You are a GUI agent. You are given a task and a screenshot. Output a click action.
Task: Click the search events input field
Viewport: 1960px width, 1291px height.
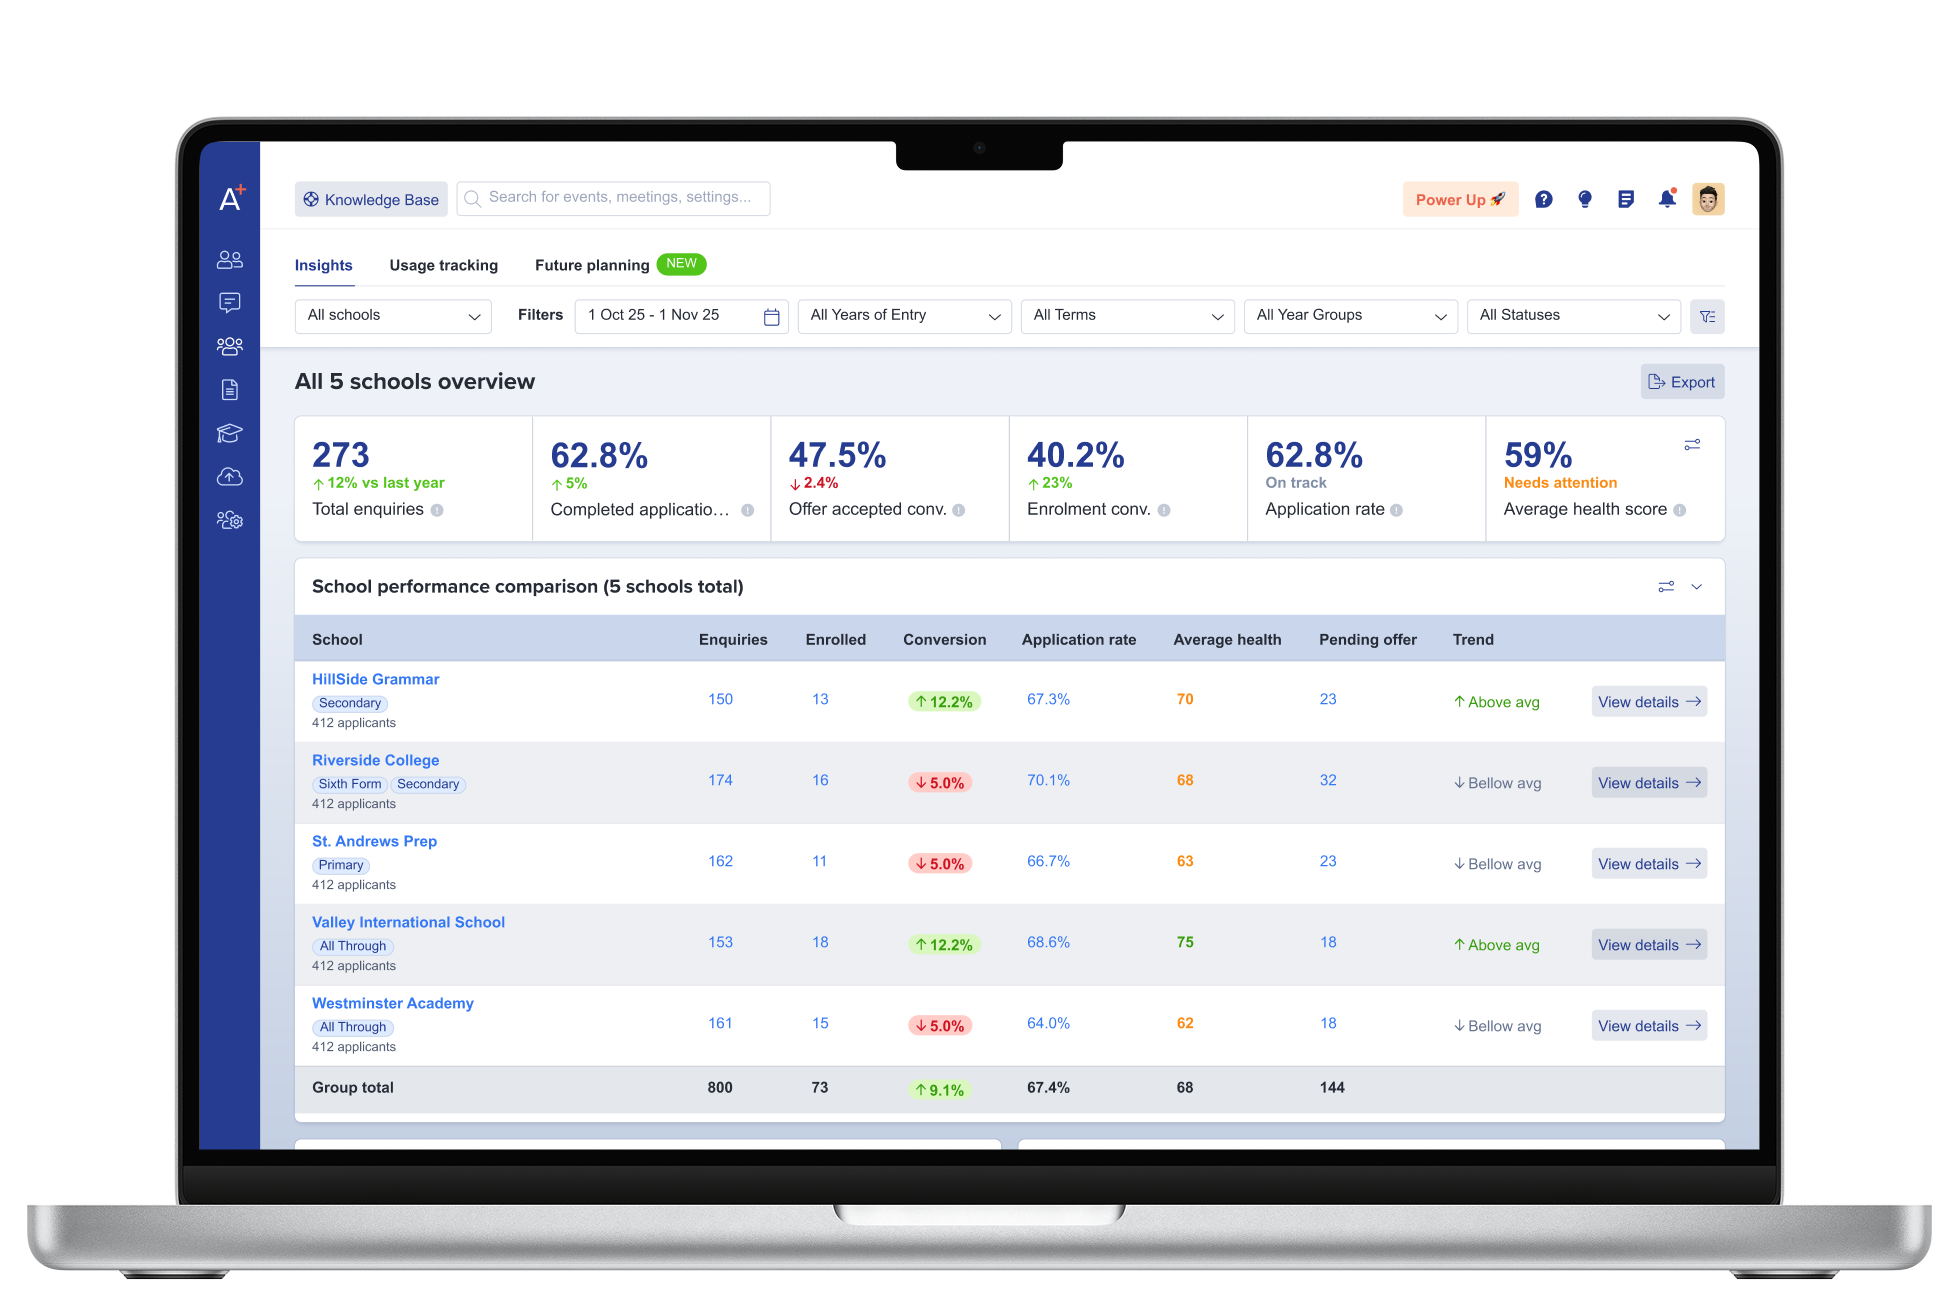(613, 198)
